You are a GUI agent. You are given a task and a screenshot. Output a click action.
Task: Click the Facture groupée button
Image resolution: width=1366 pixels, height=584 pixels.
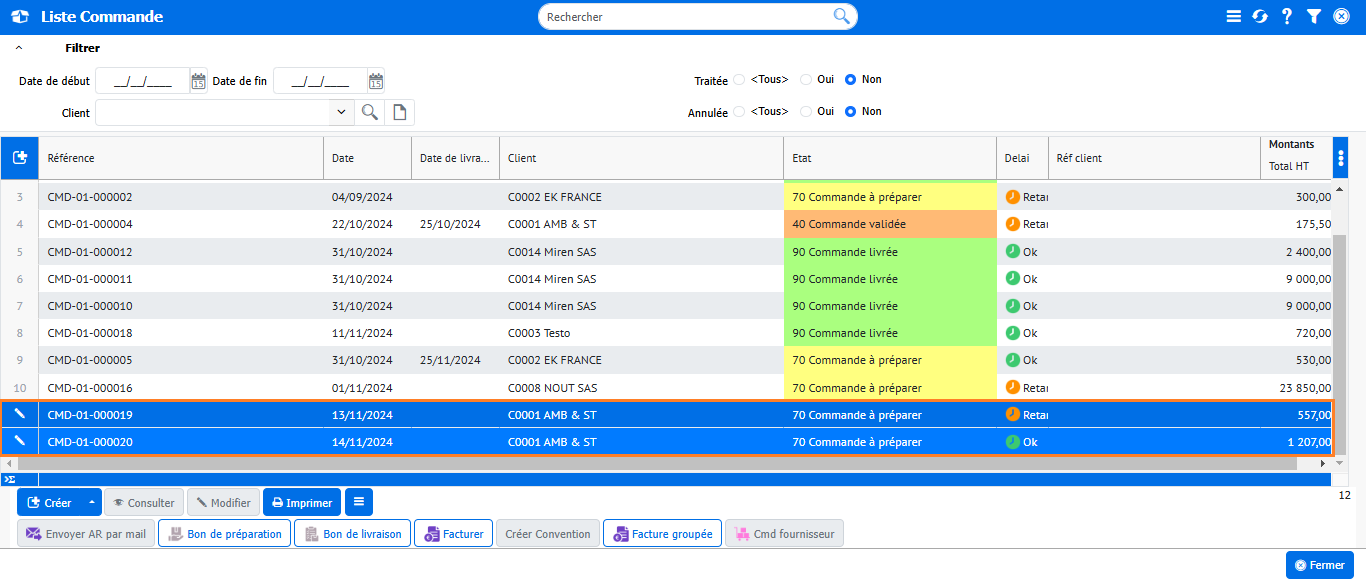tap(662, 534)
